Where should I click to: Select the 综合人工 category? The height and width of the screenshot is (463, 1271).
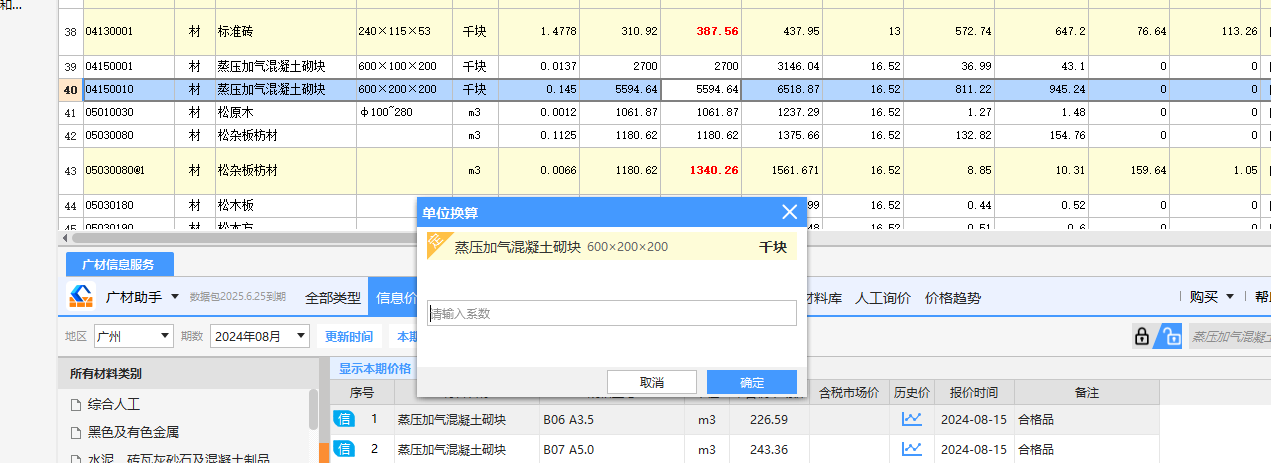point(113,405)
